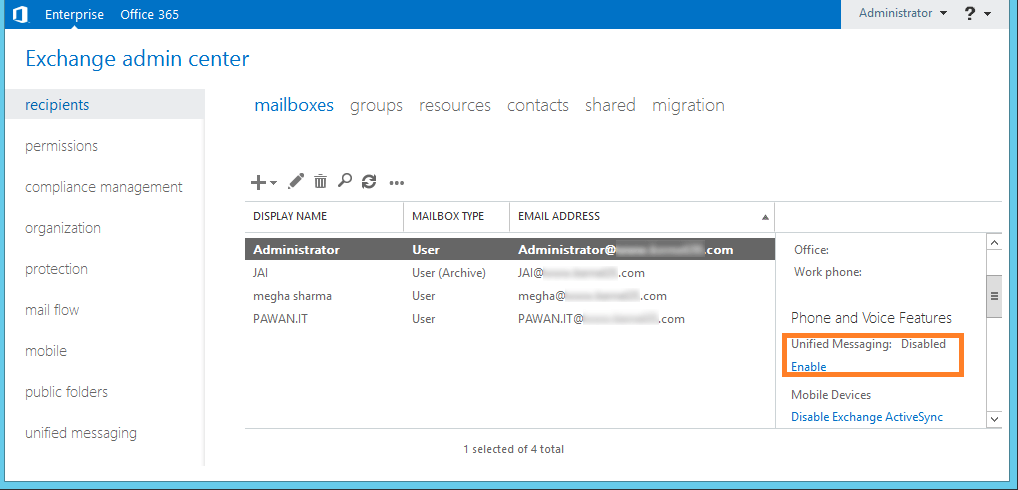This screenshot has width=1018, height=490.
Task: Open the migration tab
Action: (688, 105)
